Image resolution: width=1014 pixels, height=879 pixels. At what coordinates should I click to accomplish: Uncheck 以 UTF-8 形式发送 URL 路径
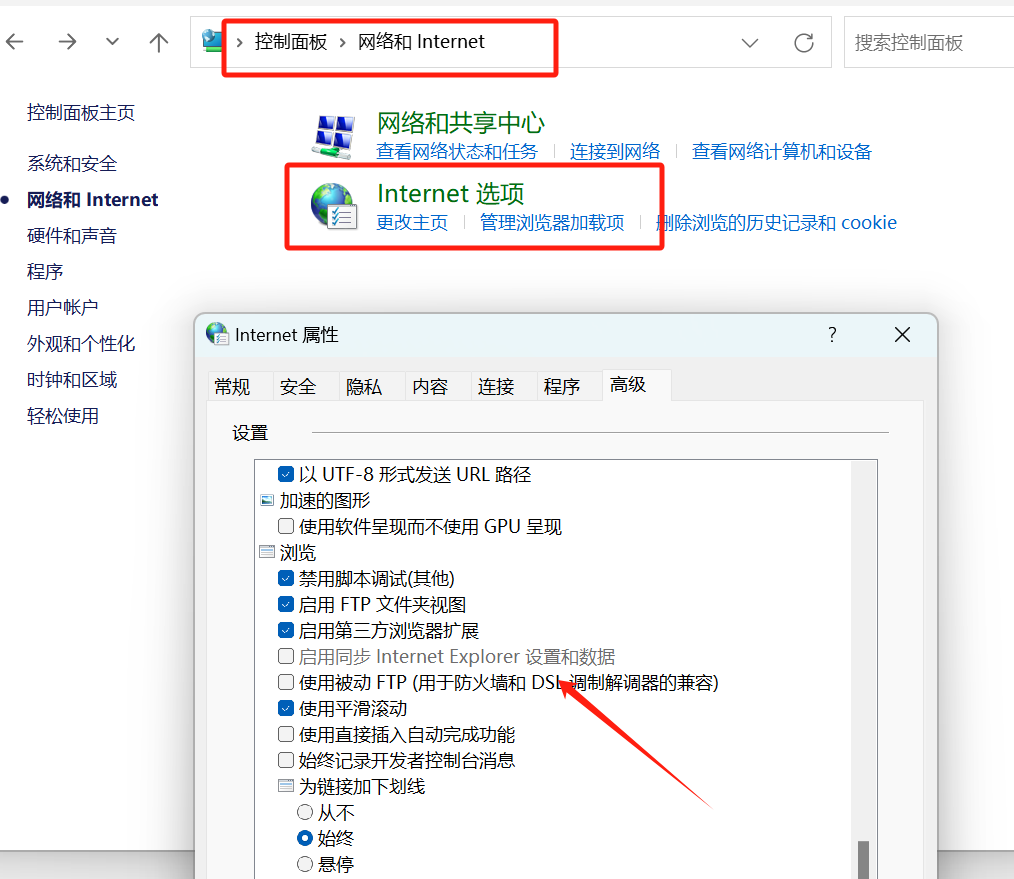coord(286,474)
